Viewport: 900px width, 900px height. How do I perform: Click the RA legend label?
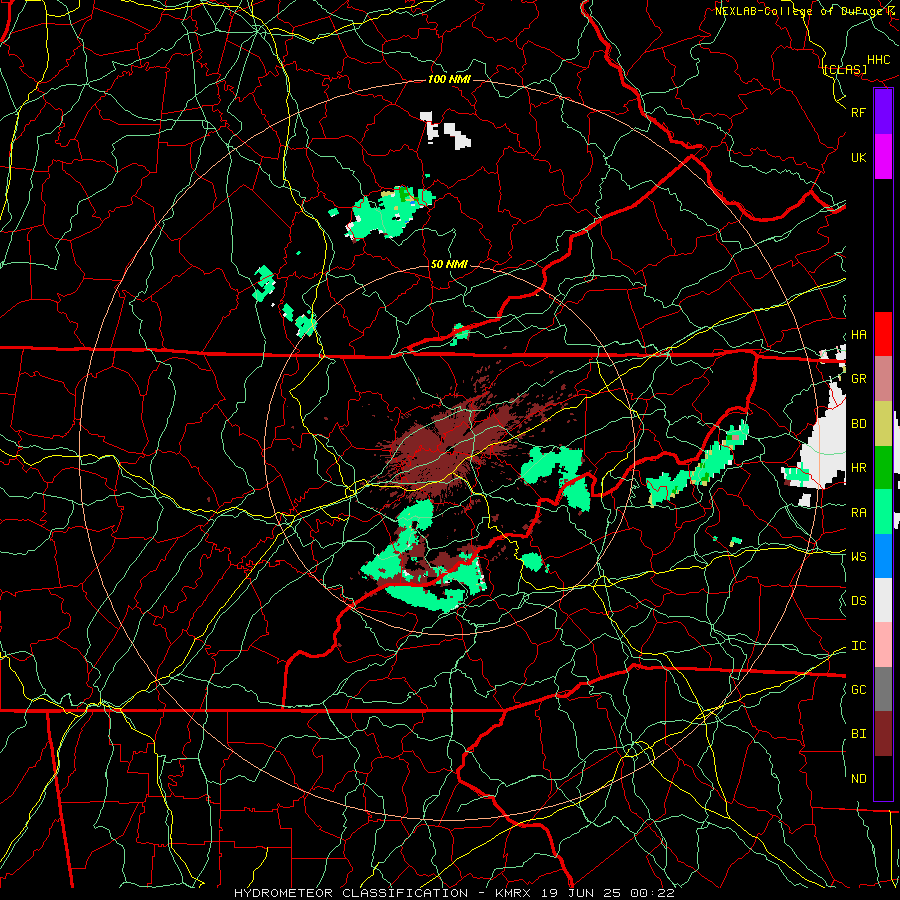pyautogui.click(x=859, y=513)
